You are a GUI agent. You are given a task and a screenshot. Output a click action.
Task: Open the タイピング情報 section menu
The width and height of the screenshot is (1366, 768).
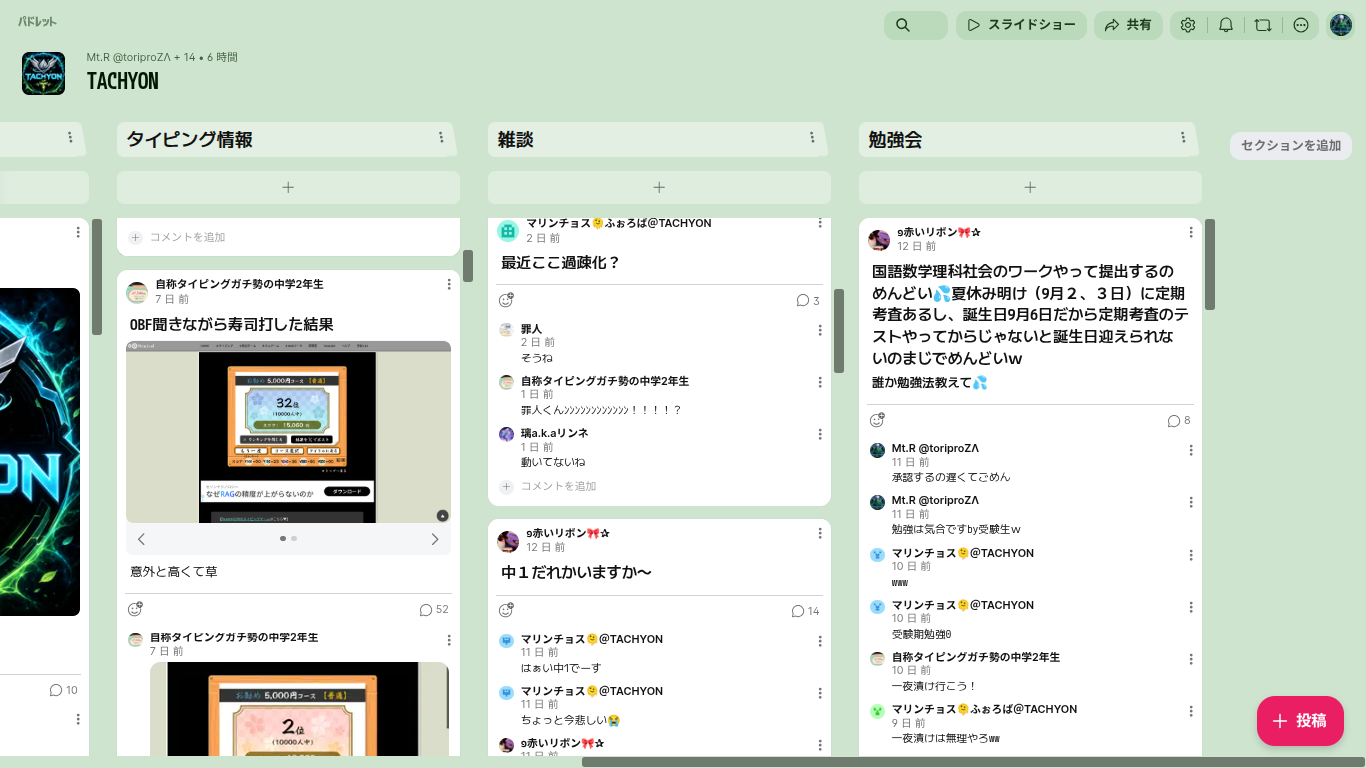(441, 138)
